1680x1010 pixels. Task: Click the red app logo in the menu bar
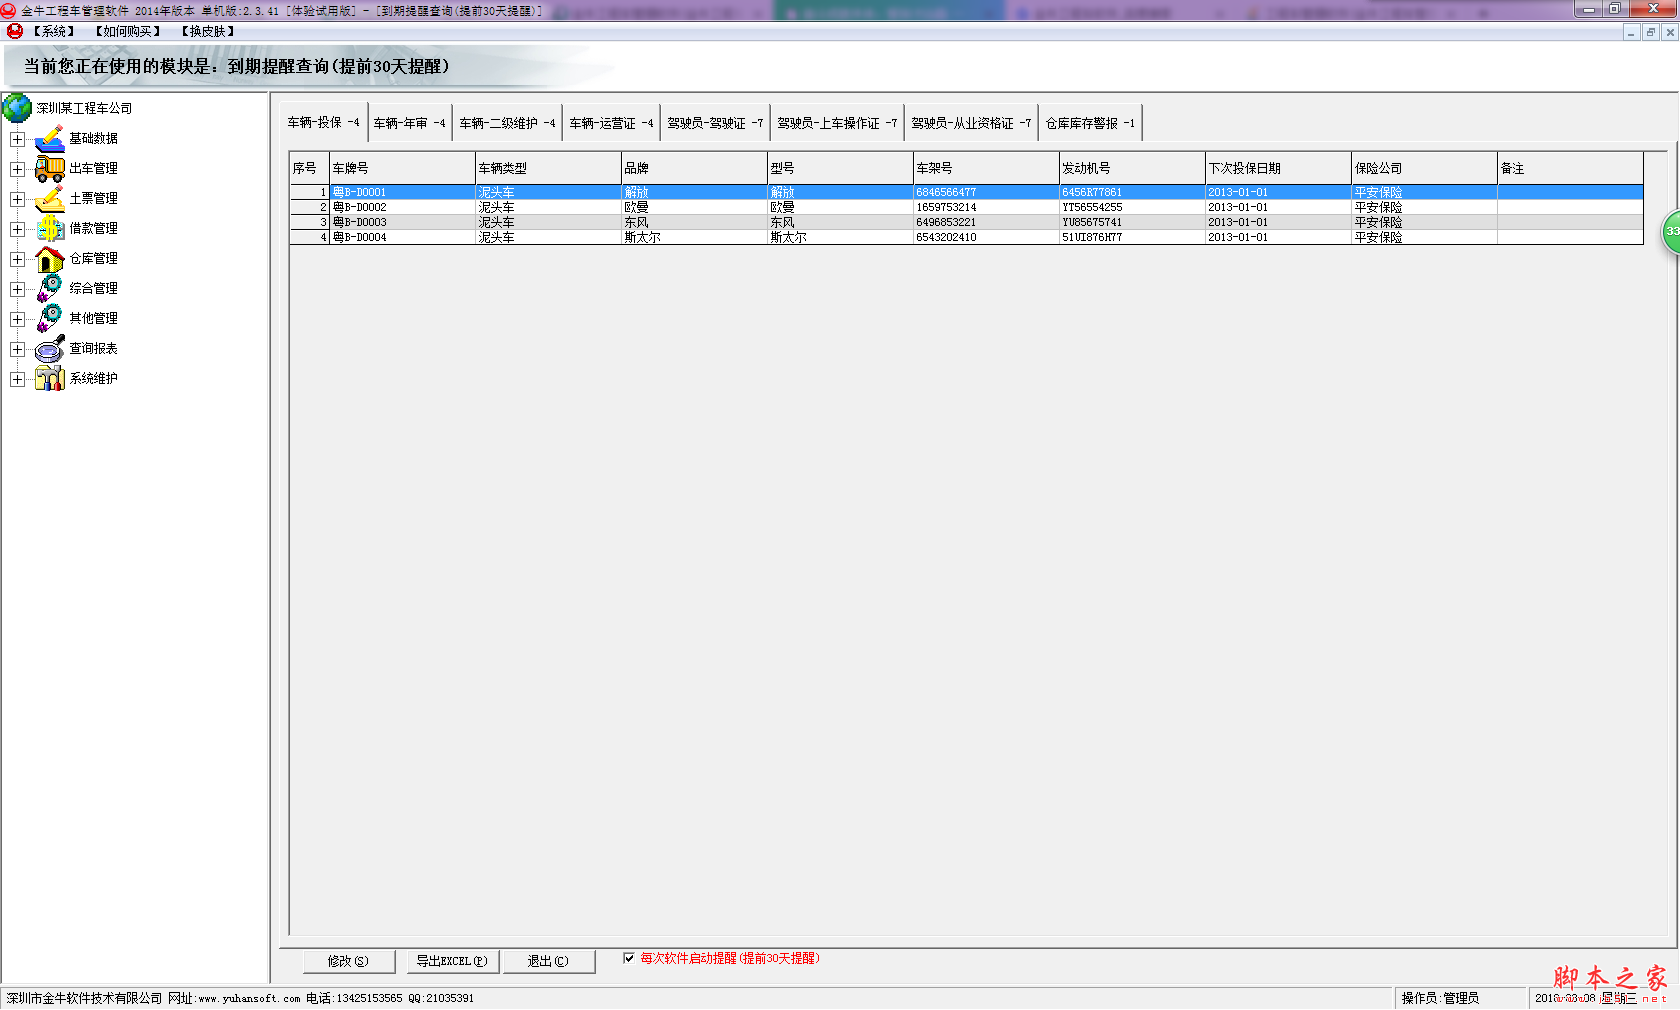(x=15, y=31)
